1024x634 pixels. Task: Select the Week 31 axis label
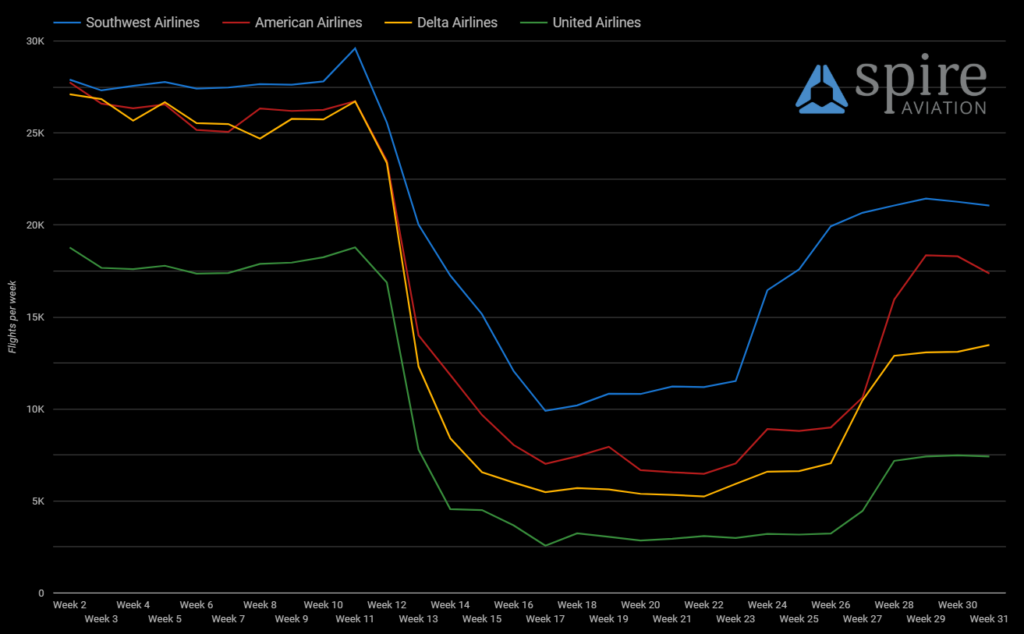[987, 618]
